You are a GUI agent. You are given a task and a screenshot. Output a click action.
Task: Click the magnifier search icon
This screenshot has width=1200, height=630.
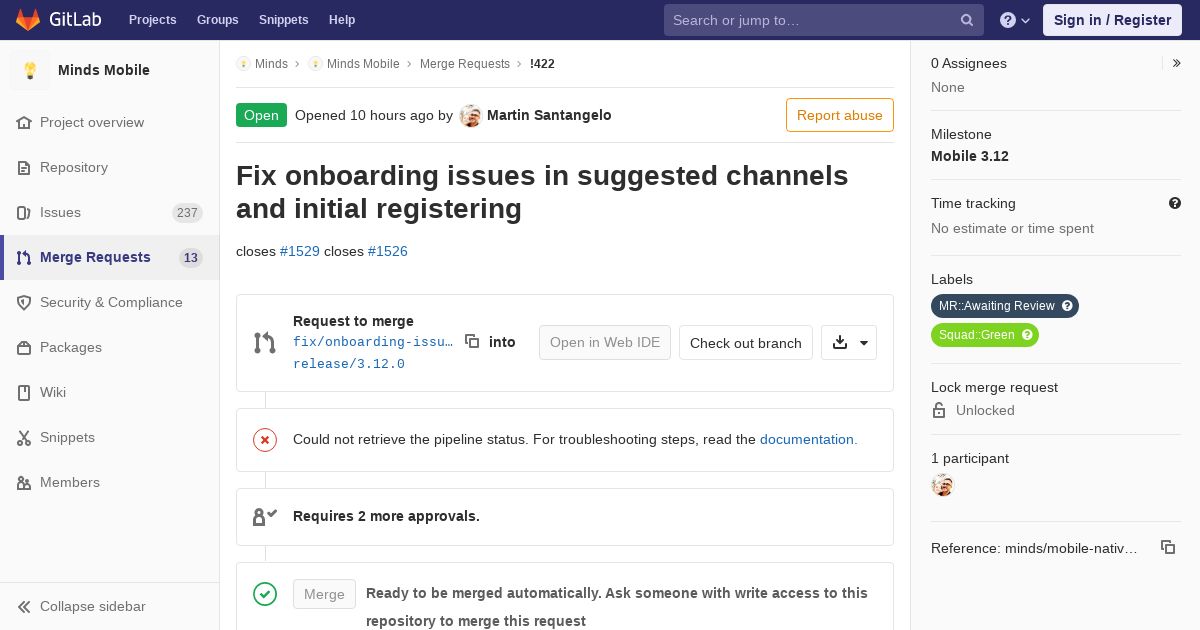coord(967,20)
